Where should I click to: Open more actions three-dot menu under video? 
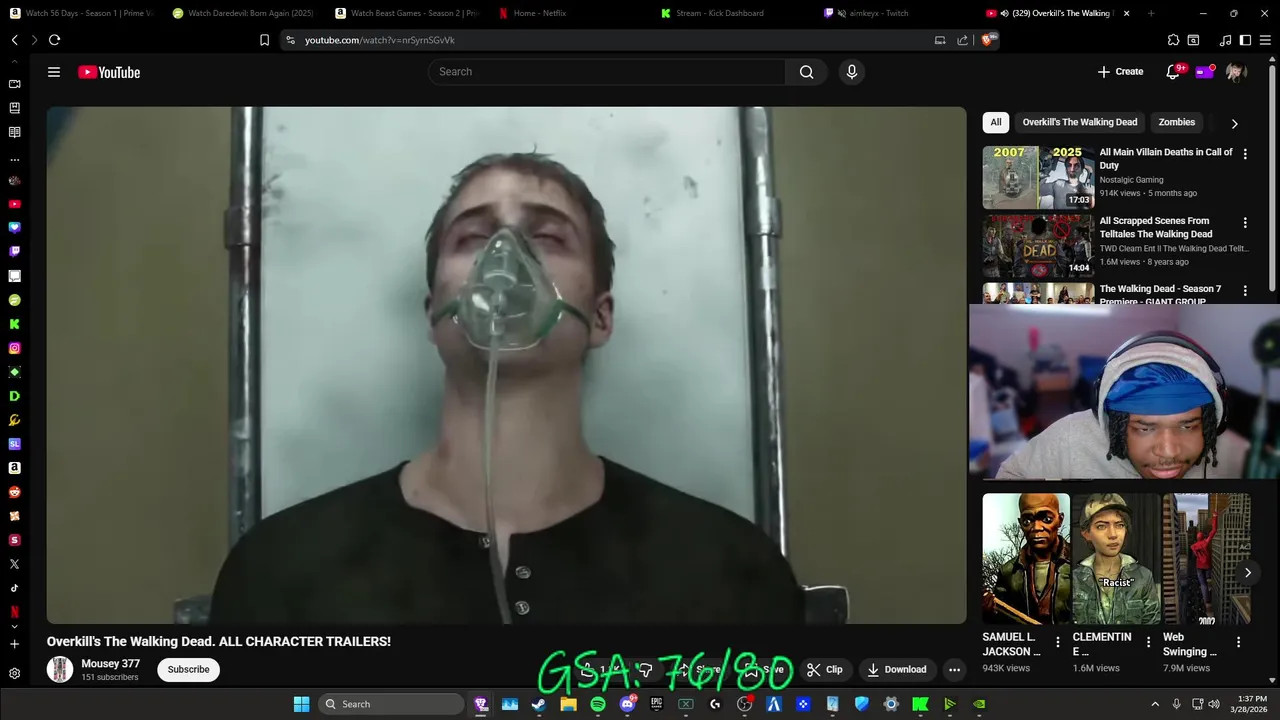pos(954,670)
